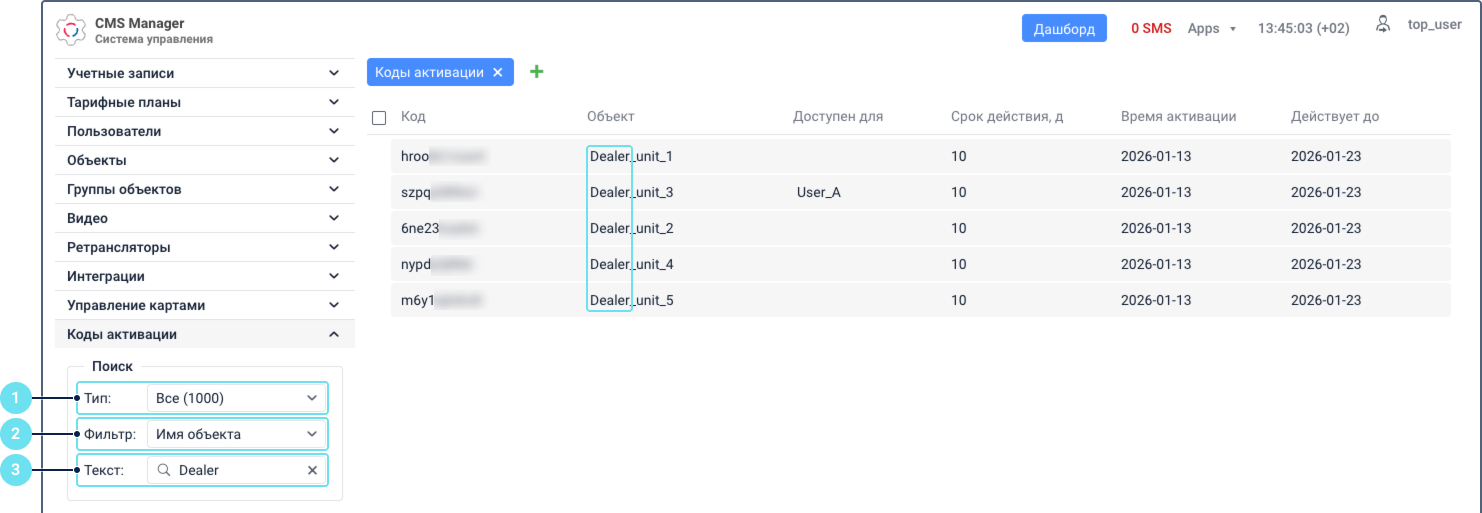This screenshot has width=1482, height=513.
Task: Expand the Тарифные планы section
Action: click(x=204, y=102)
